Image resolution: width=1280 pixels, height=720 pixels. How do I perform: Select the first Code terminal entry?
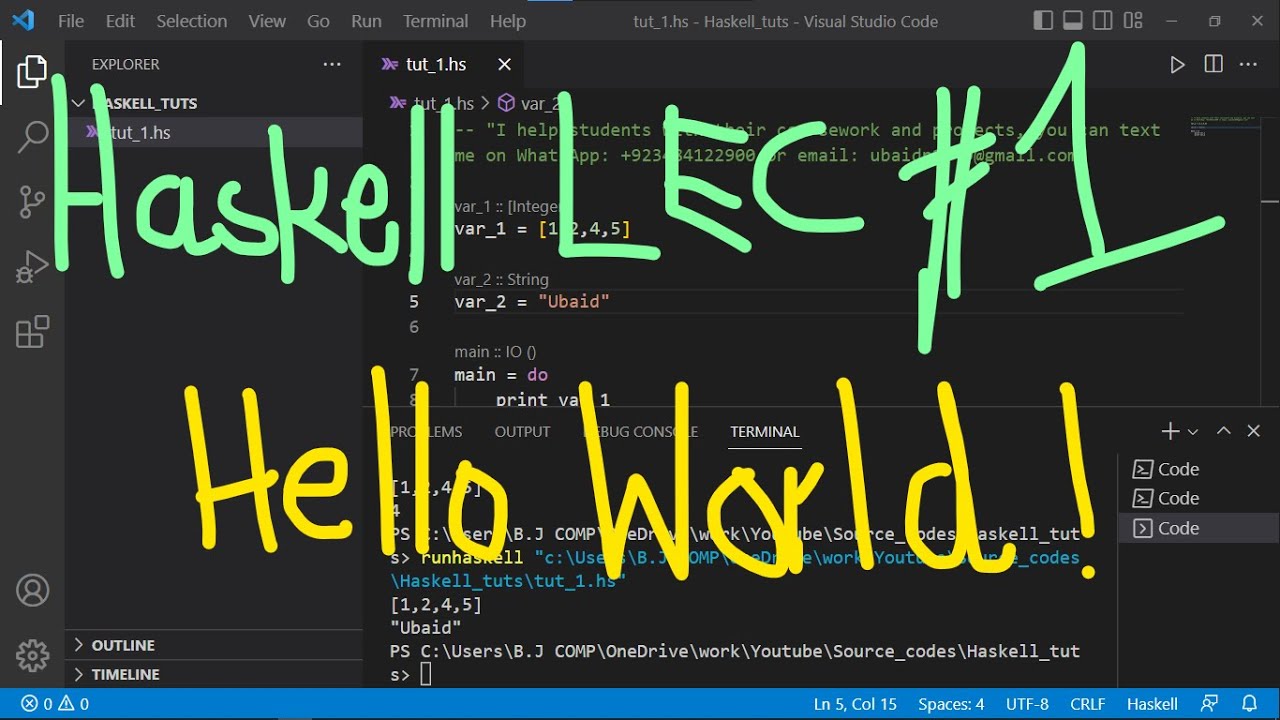click(1199, 469)
